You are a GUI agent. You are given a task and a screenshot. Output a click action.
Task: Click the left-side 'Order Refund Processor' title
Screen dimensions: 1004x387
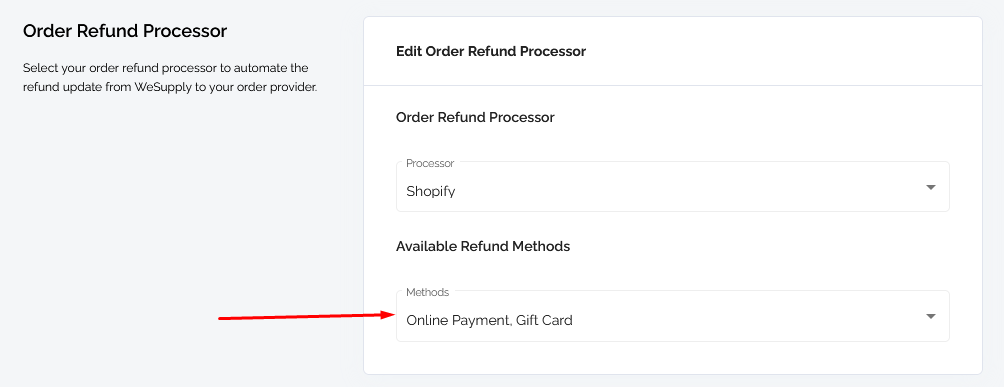pos(125,31)
